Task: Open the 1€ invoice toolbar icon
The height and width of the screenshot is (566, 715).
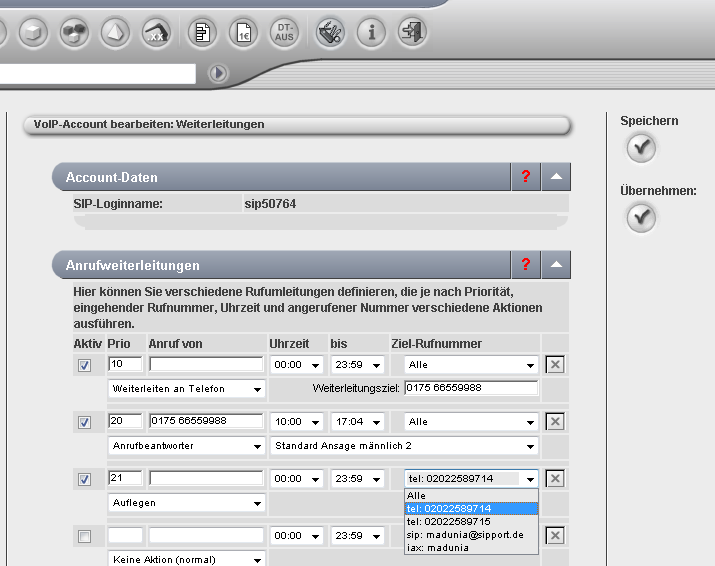Action: pyautogui.click(x=244, y=33)
